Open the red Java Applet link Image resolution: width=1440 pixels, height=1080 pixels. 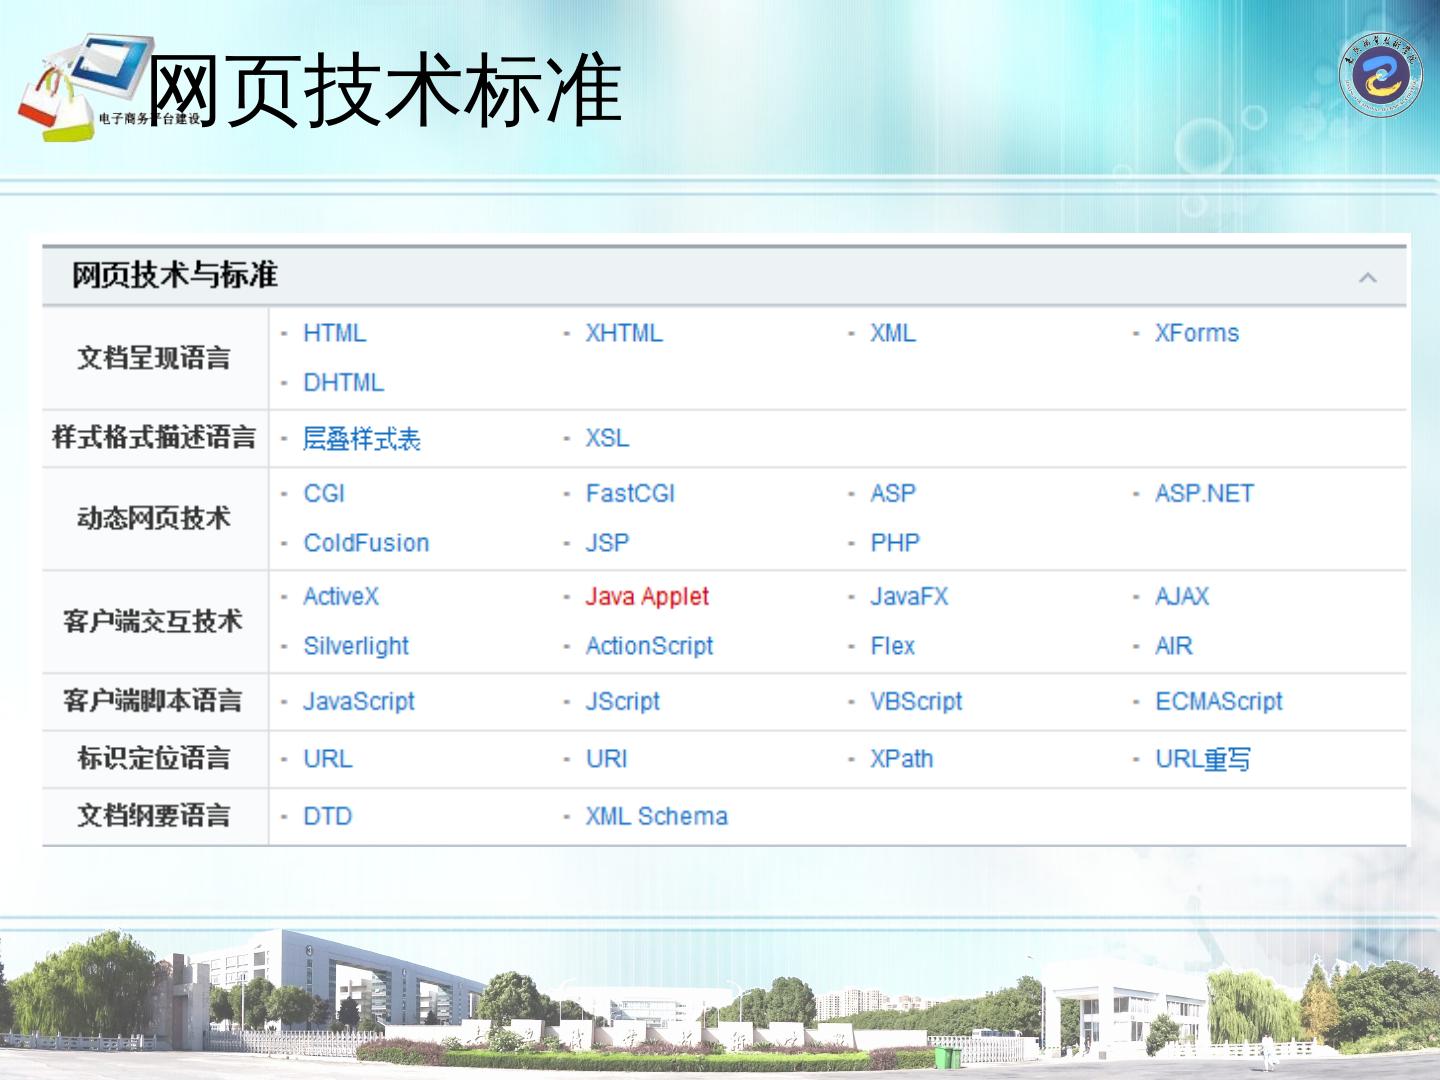(x=647, y=597)
